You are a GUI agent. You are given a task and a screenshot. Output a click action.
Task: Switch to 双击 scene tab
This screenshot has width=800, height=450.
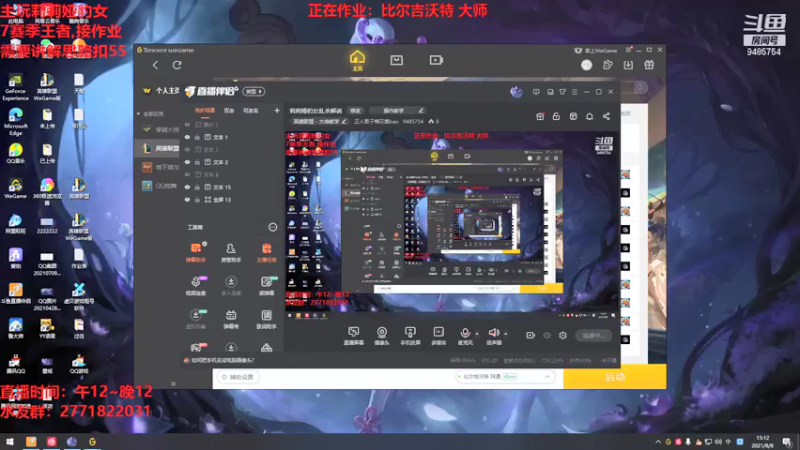229,111
